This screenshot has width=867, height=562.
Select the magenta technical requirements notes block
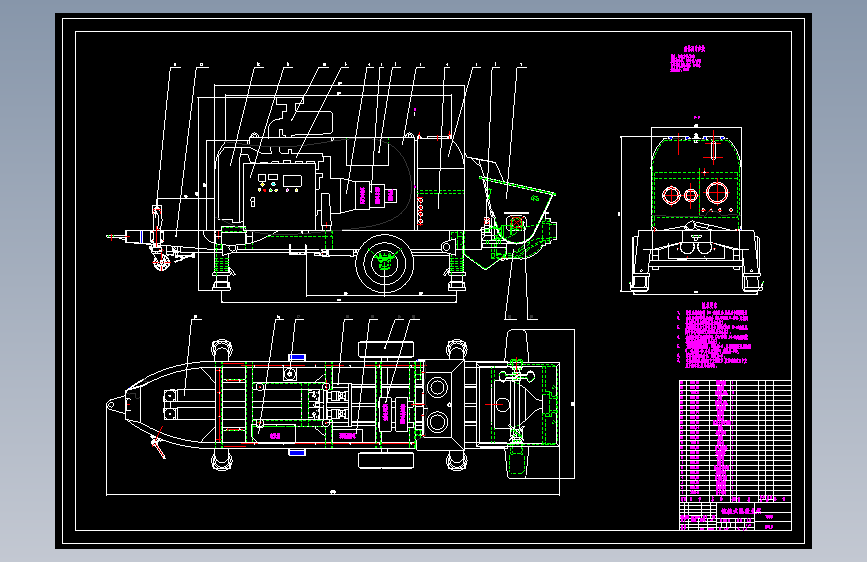pos(712,336)
